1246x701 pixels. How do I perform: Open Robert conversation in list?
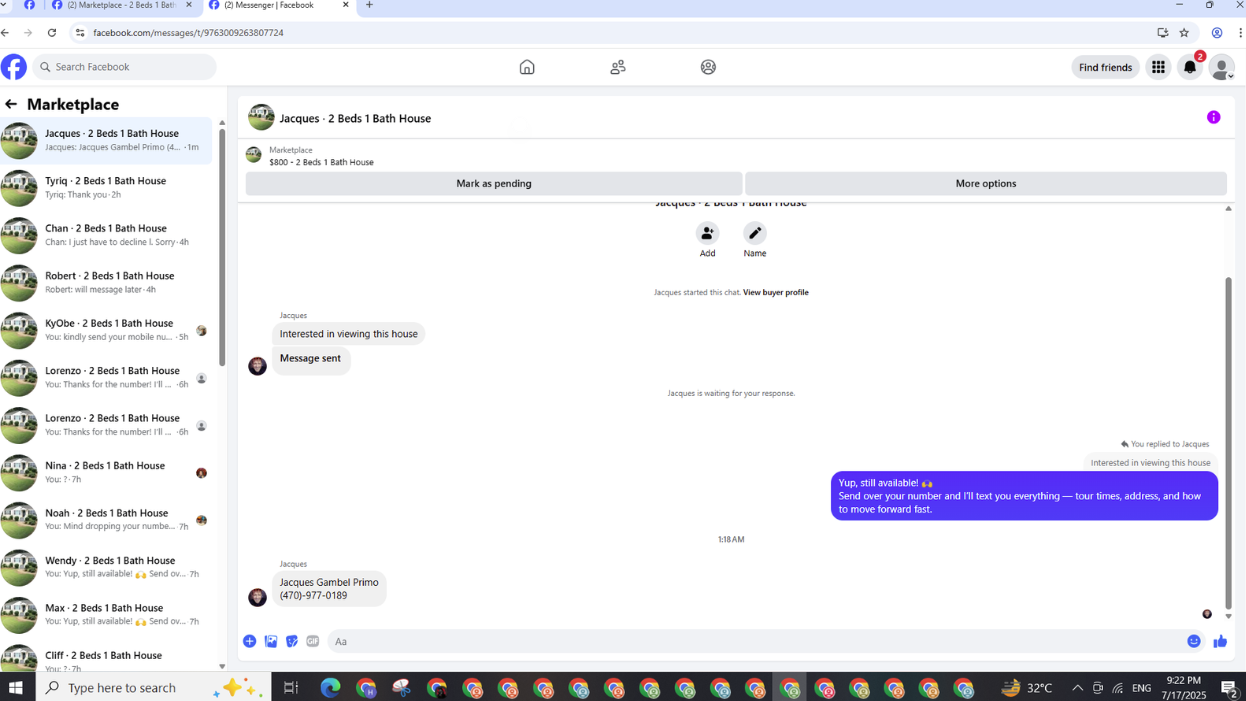tap(106, 283)
